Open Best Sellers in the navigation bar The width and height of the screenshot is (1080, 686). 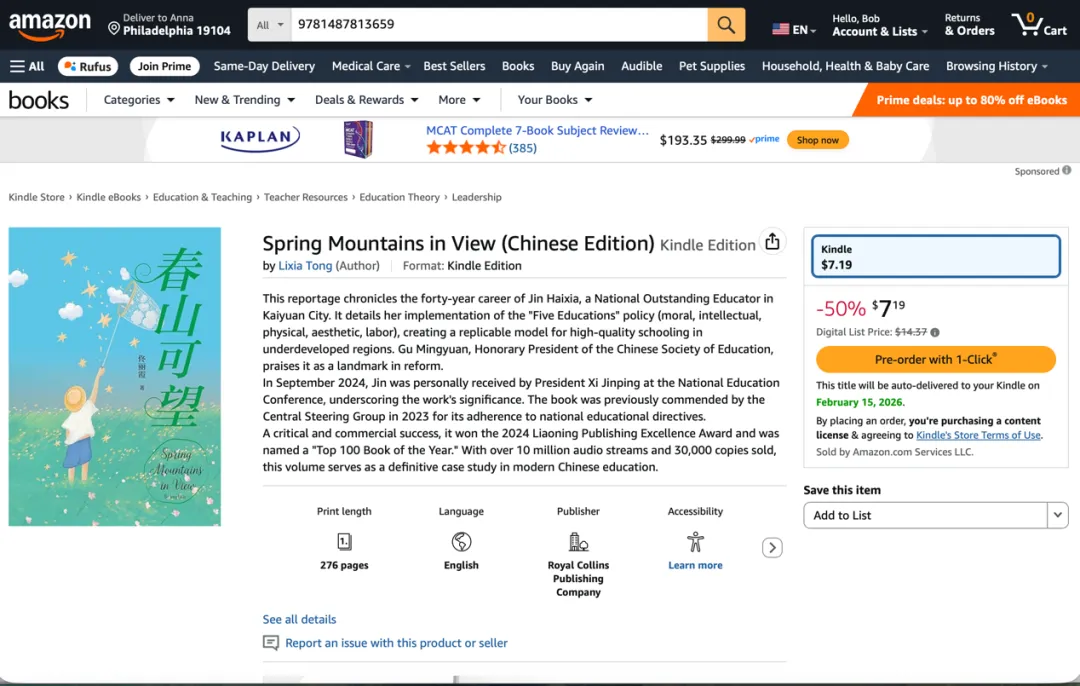(x=454, y=66)
